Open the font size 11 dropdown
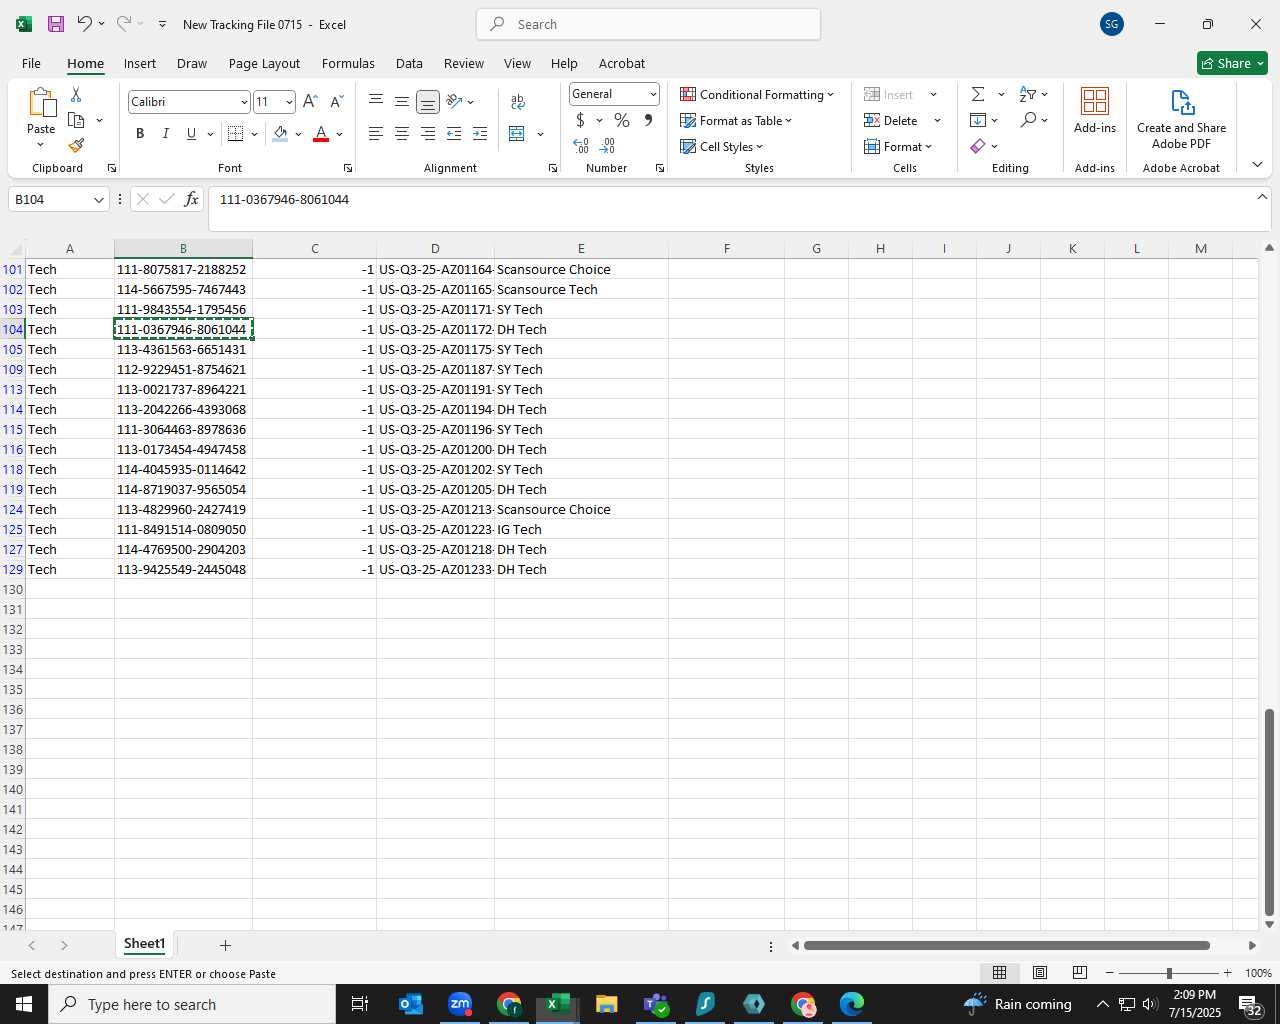This screenshot has height=1024, width=1280. 289,102
